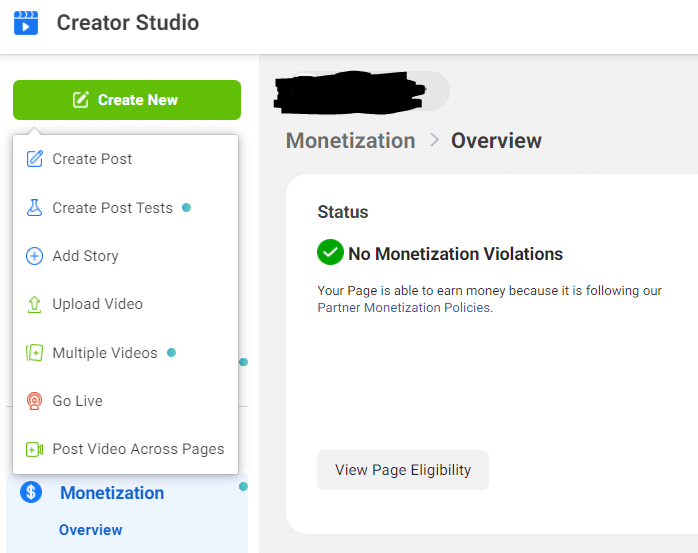The width and height of the screenshot is (698, 553).
Task: Click the Go Live broadcast icon
Action: (34, 401)
